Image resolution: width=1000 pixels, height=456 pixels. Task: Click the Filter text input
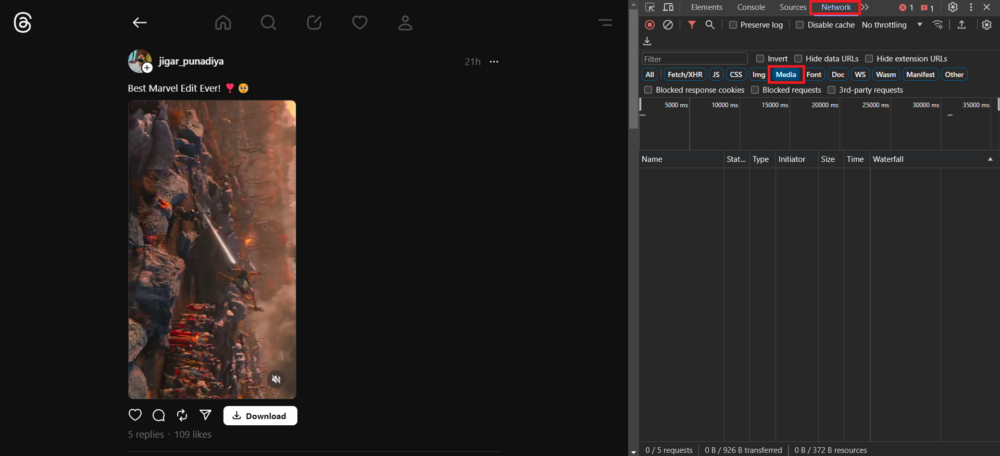tap(695, 59)
